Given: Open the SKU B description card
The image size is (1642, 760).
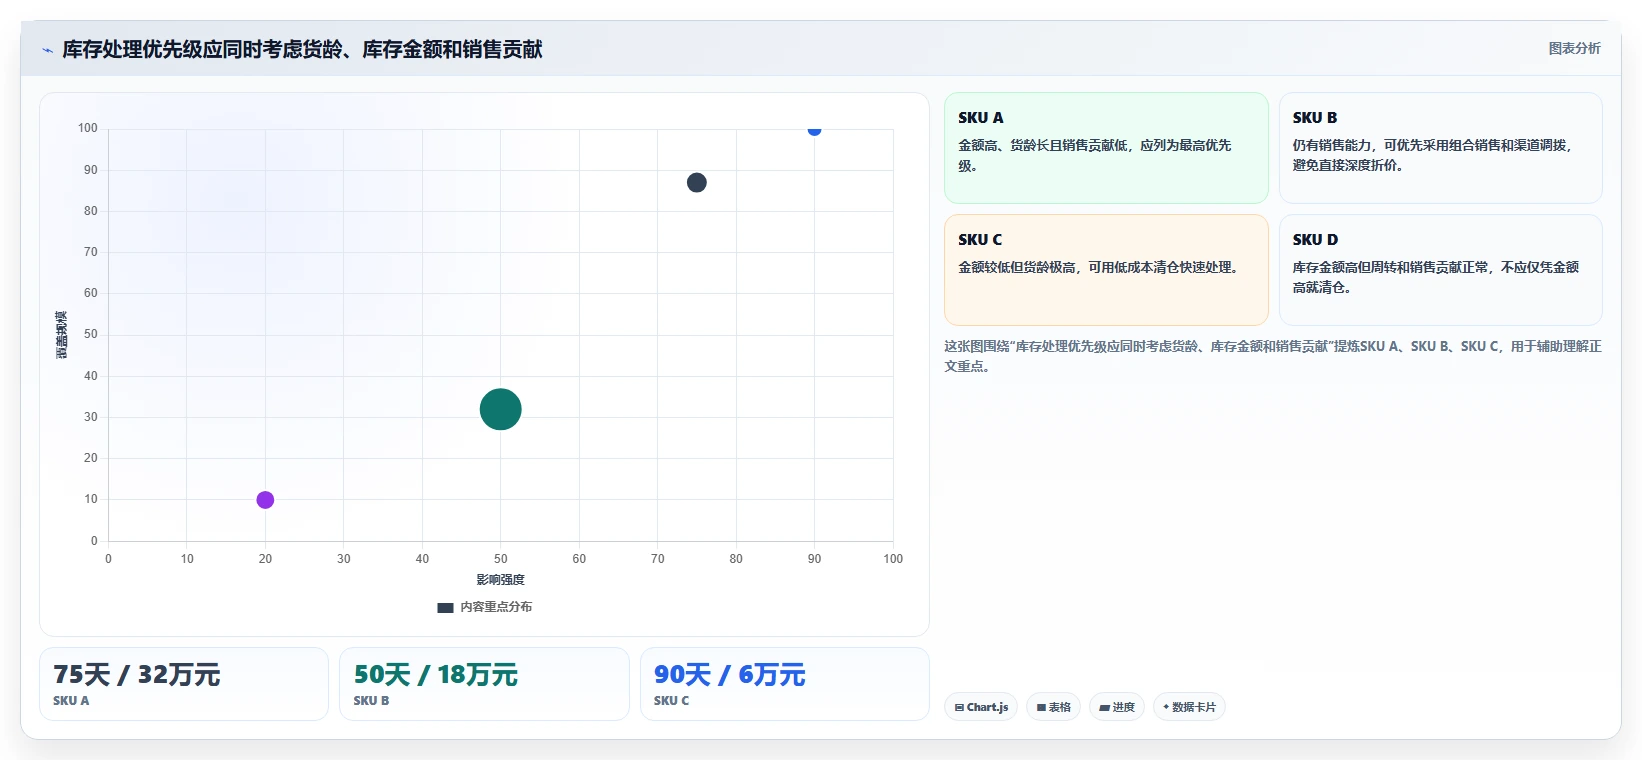Looking at the screenshot, I should coord(1440,148).
